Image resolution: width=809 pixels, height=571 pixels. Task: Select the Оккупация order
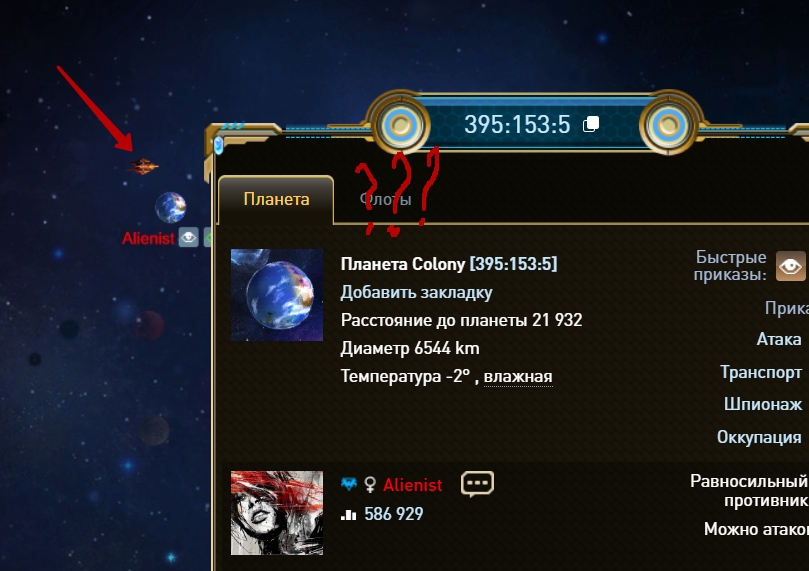point(759,437)
